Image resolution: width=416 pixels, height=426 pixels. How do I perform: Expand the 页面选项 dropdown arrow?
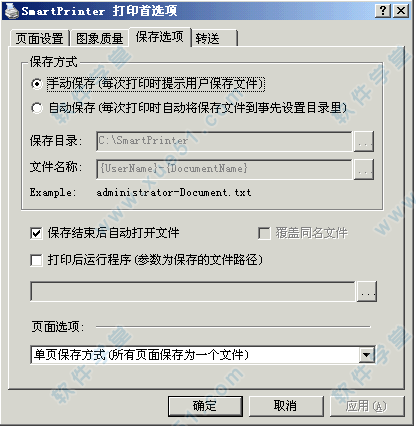point(366,355)
